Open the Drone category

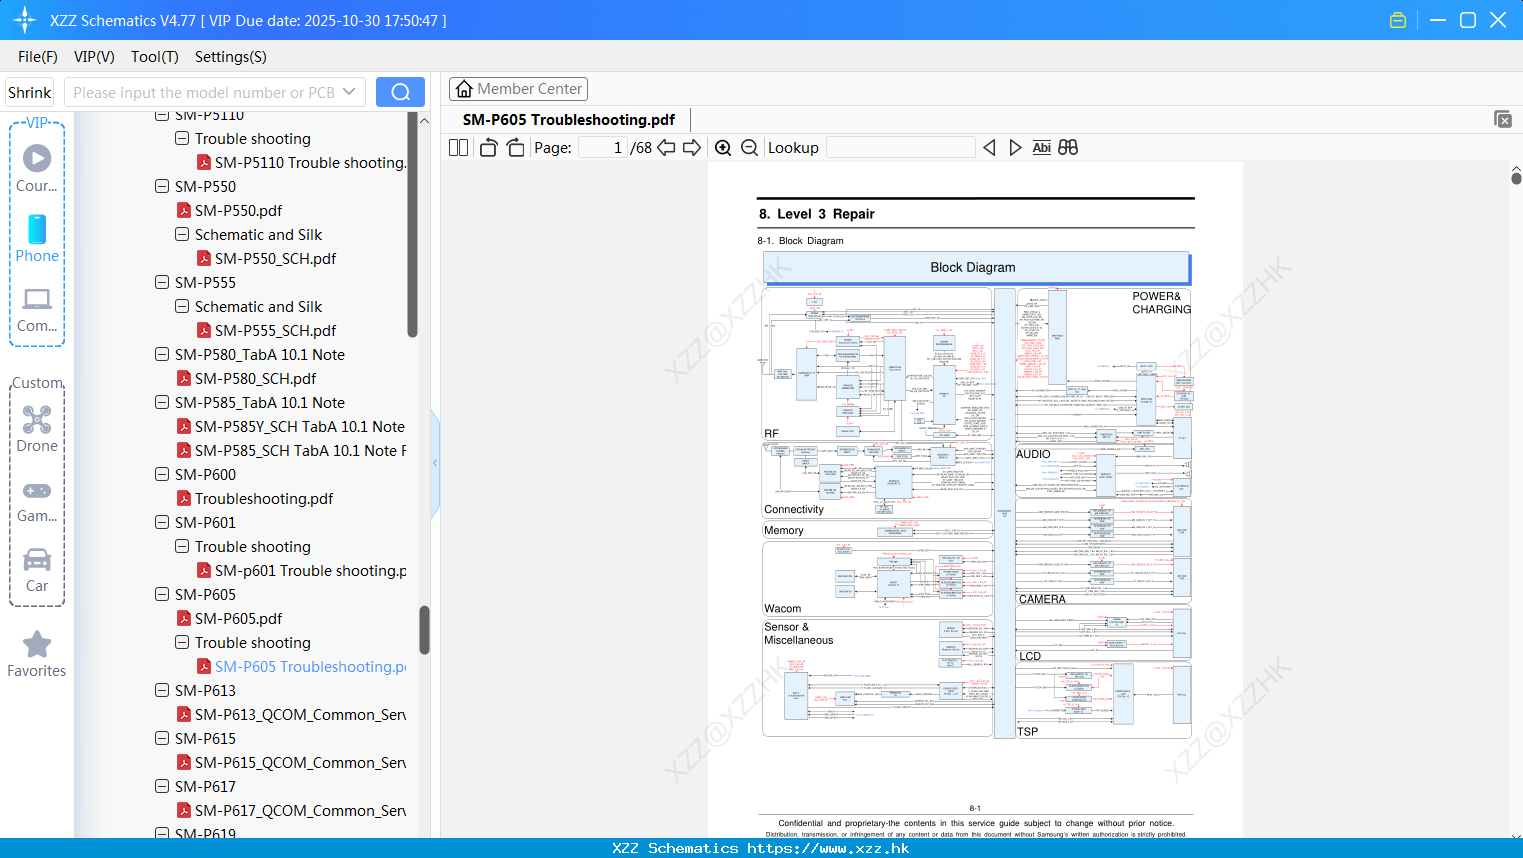click(x=37, y=429)
